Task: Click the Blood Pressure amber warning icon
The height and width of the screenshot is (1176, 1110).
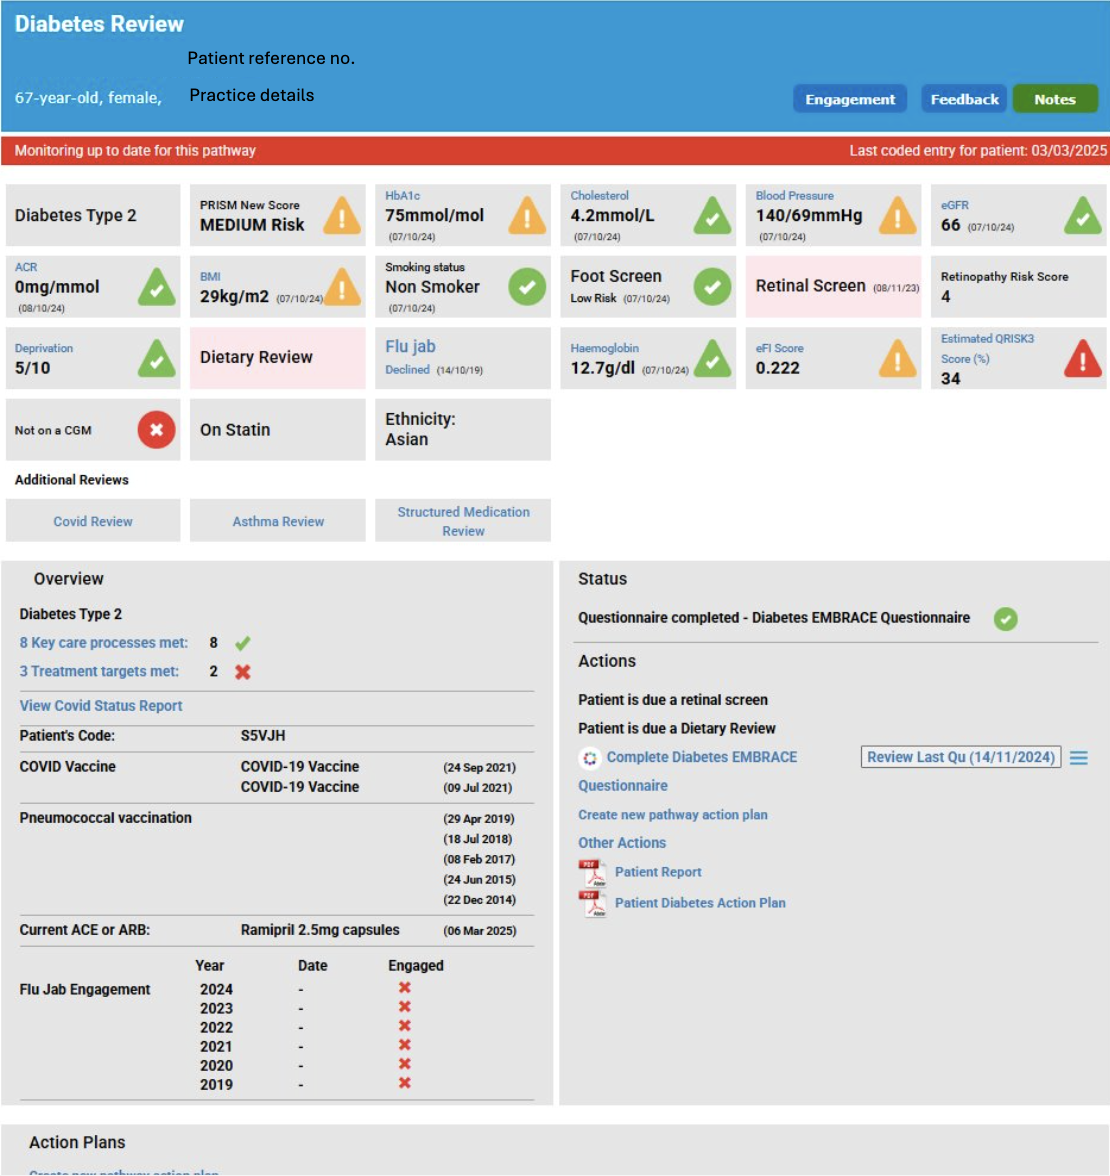Action: (x=898, y=216)
